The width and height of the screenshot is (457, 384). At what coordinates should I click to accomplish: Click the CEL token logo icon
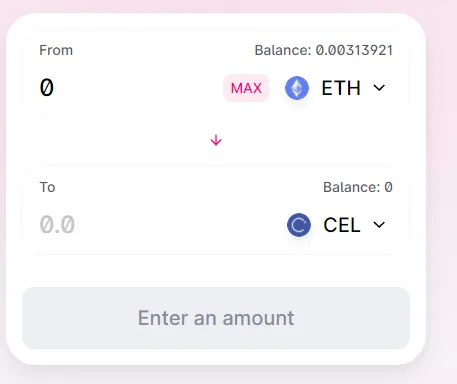(x=299, y=225)
